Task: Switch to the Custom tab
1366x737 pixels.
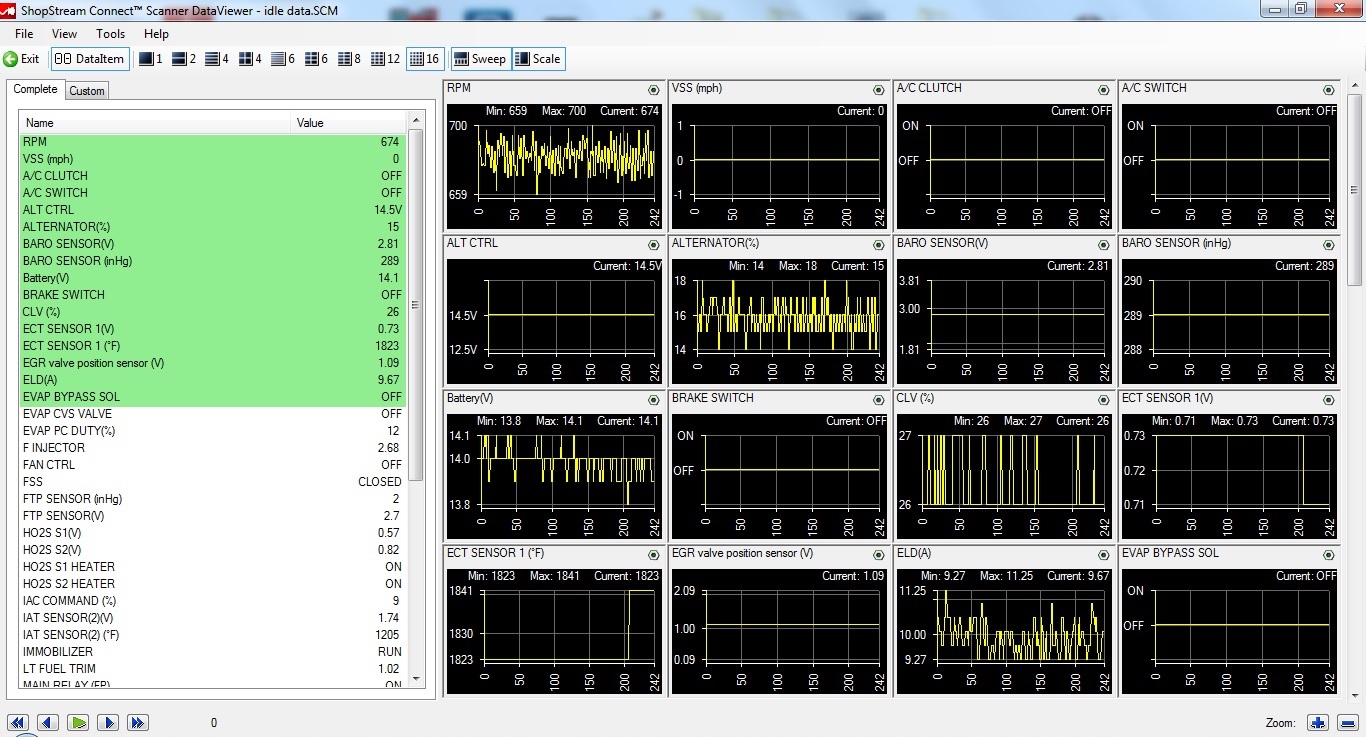Action: coord(87,91)
